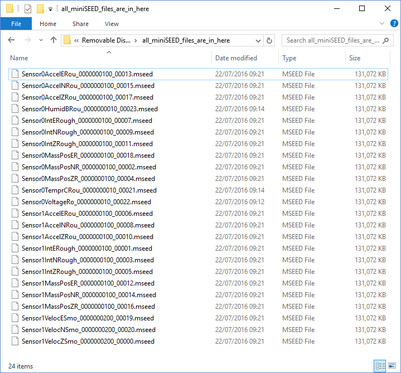
Task: Click file icon of Sensor0AccelZRou_0000000100_00017.mseed
Action: pyautogui.click(x=15, y=97)
